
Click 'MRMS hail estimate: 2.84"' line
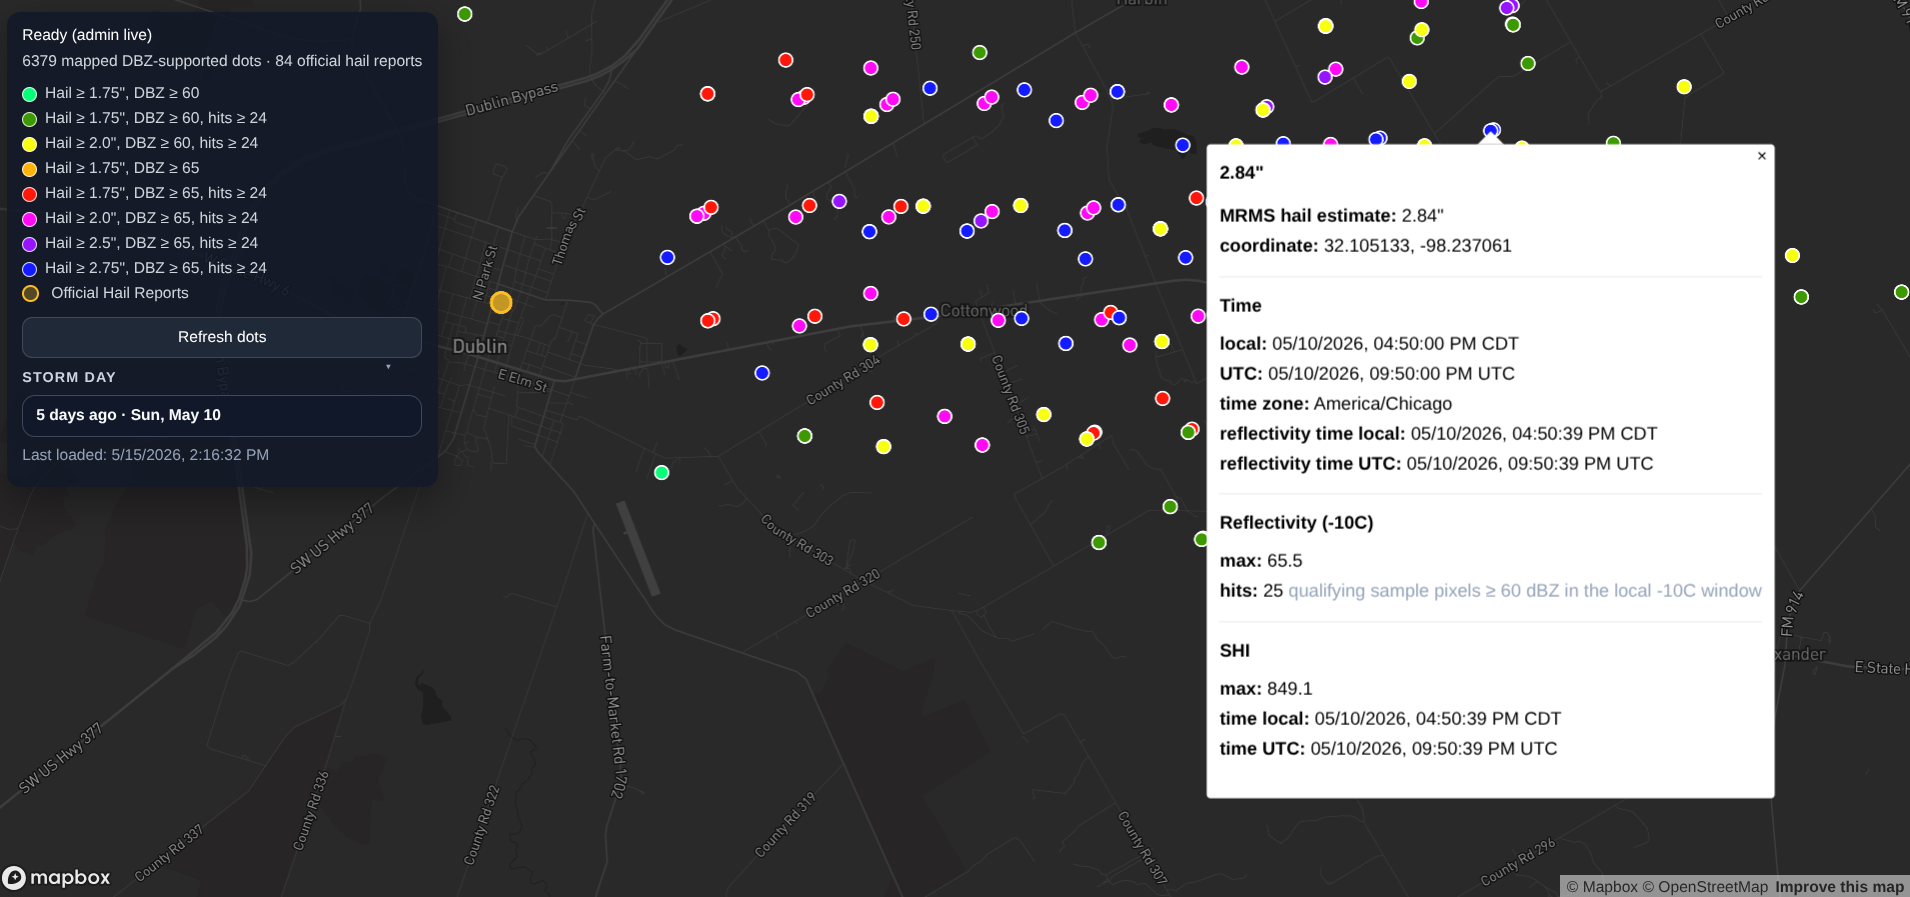[x=1331, y=216]
